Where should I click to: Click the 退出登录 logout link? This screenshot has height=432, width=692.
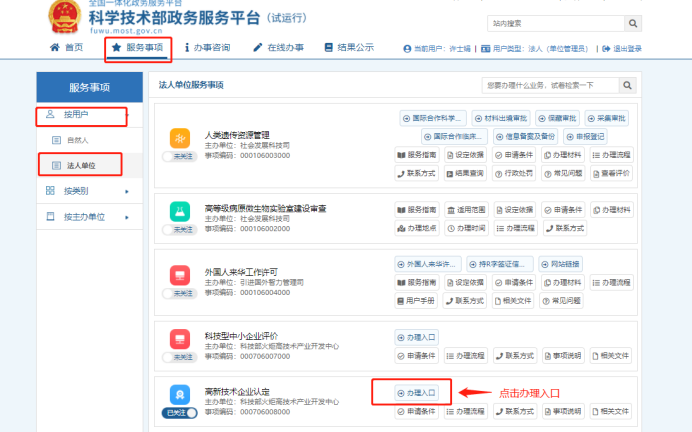622,48
